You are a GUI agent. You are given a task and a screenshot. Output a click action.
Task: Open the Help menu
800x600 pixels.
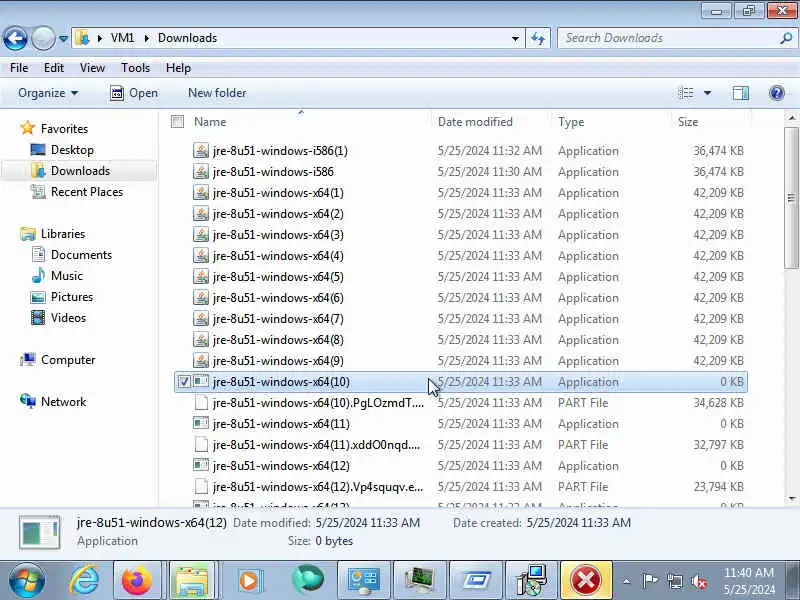coord(178,68)
